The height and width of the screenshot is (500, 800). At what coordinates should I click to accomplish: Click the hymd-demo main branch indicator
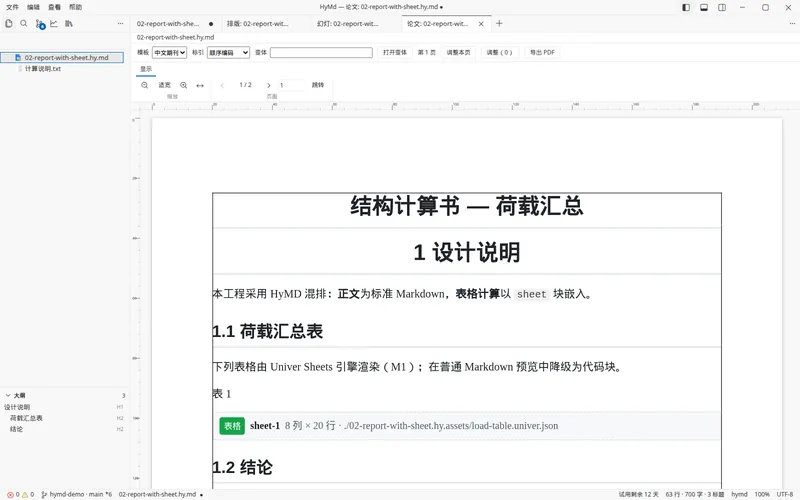pyautogui.click(x=77, y=494)
